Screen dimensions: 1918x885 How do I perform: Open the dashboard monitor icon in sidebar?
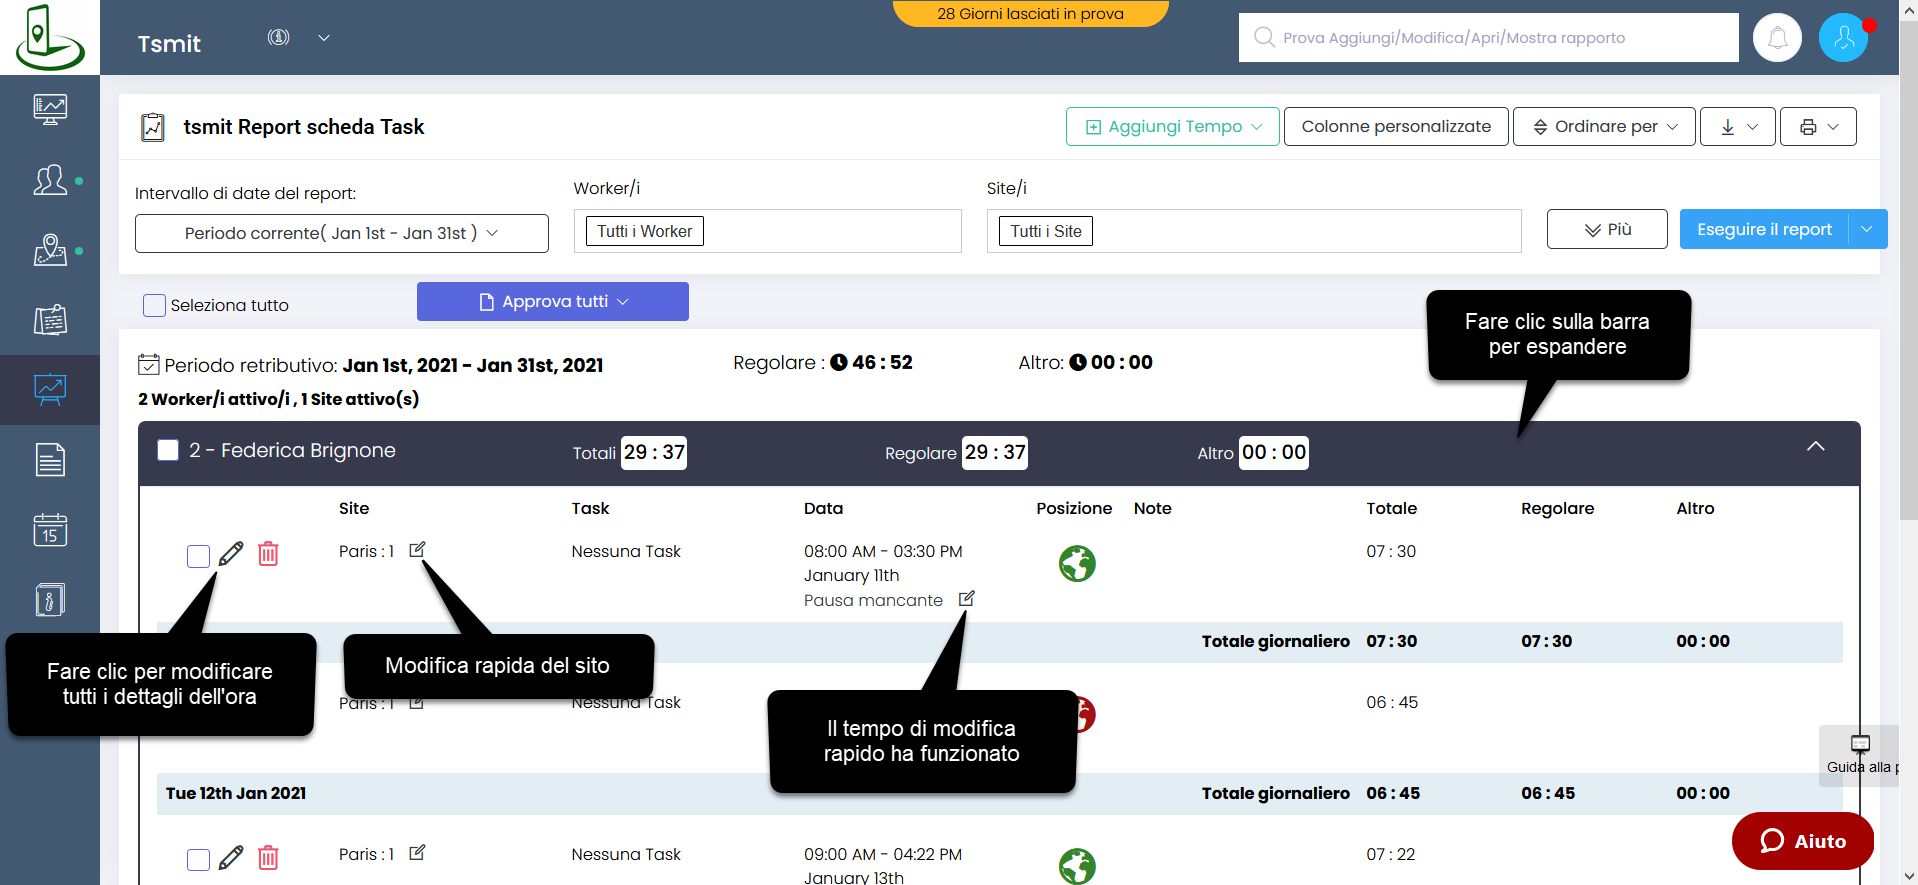point(50,108)
